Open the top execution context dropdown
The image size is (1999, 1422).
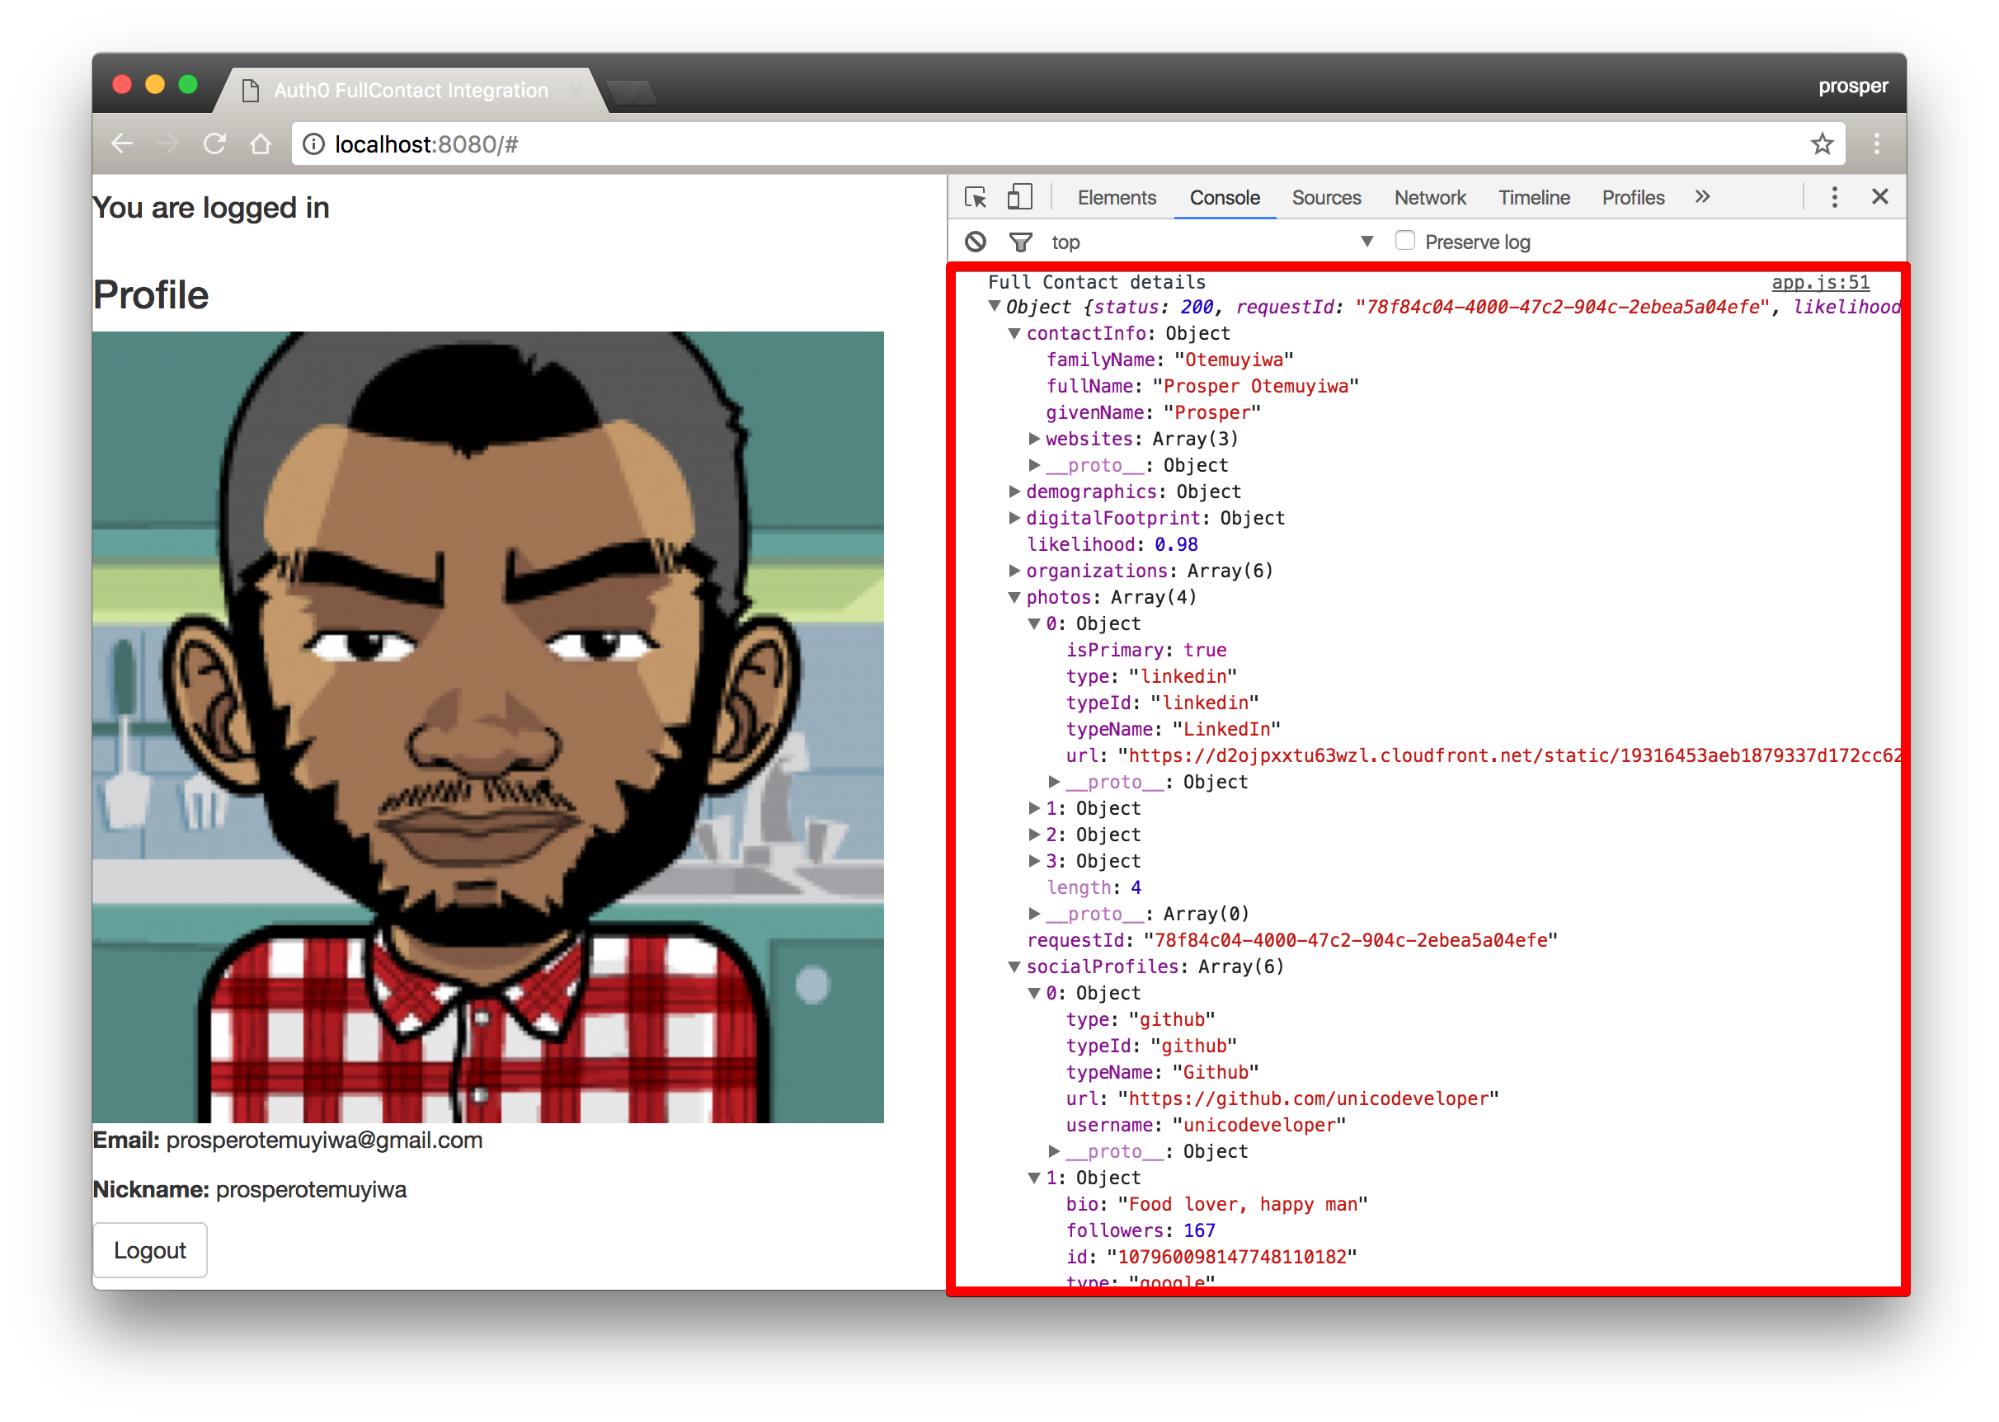click(x=1366, y=242)
